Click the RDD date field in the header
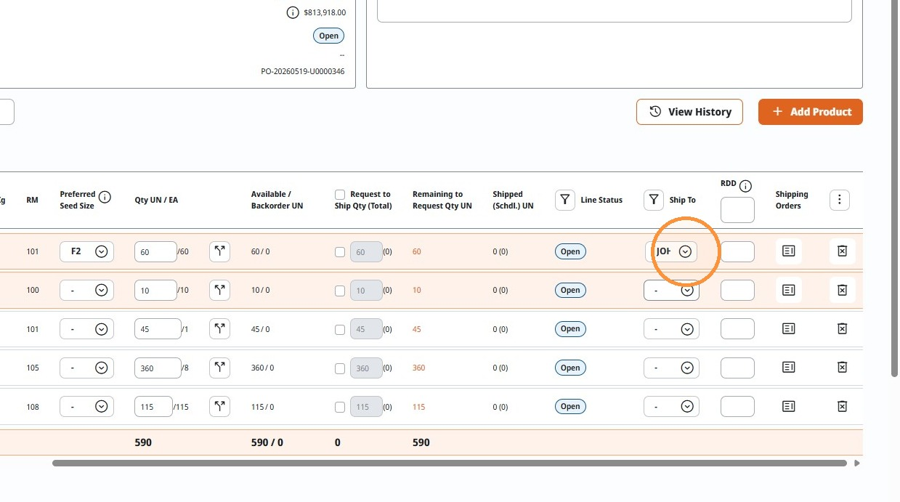 [x=738, y=210]
